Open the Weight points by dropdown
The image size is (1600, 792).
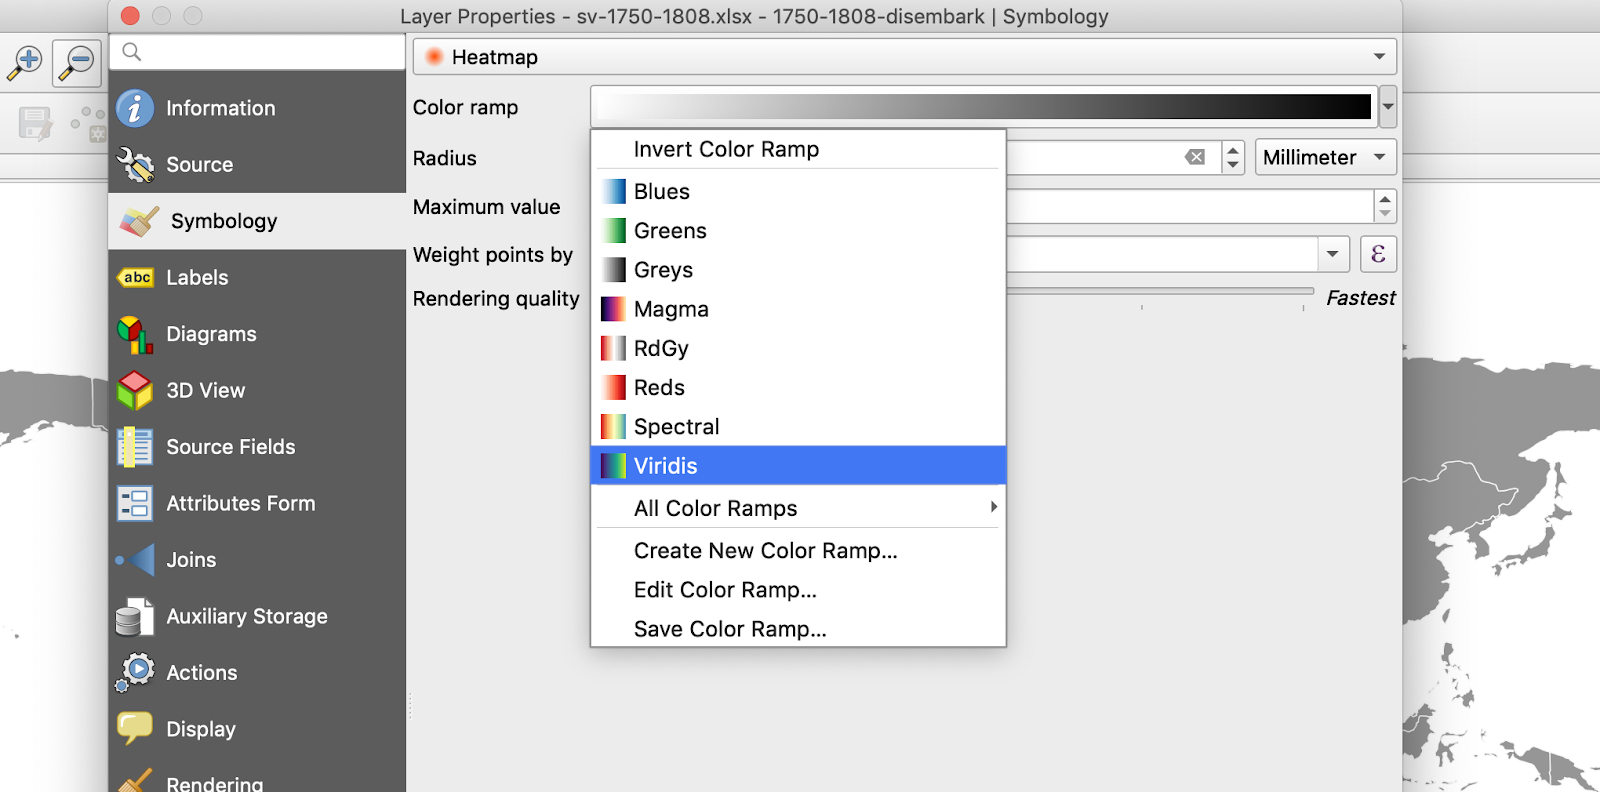1332,254
